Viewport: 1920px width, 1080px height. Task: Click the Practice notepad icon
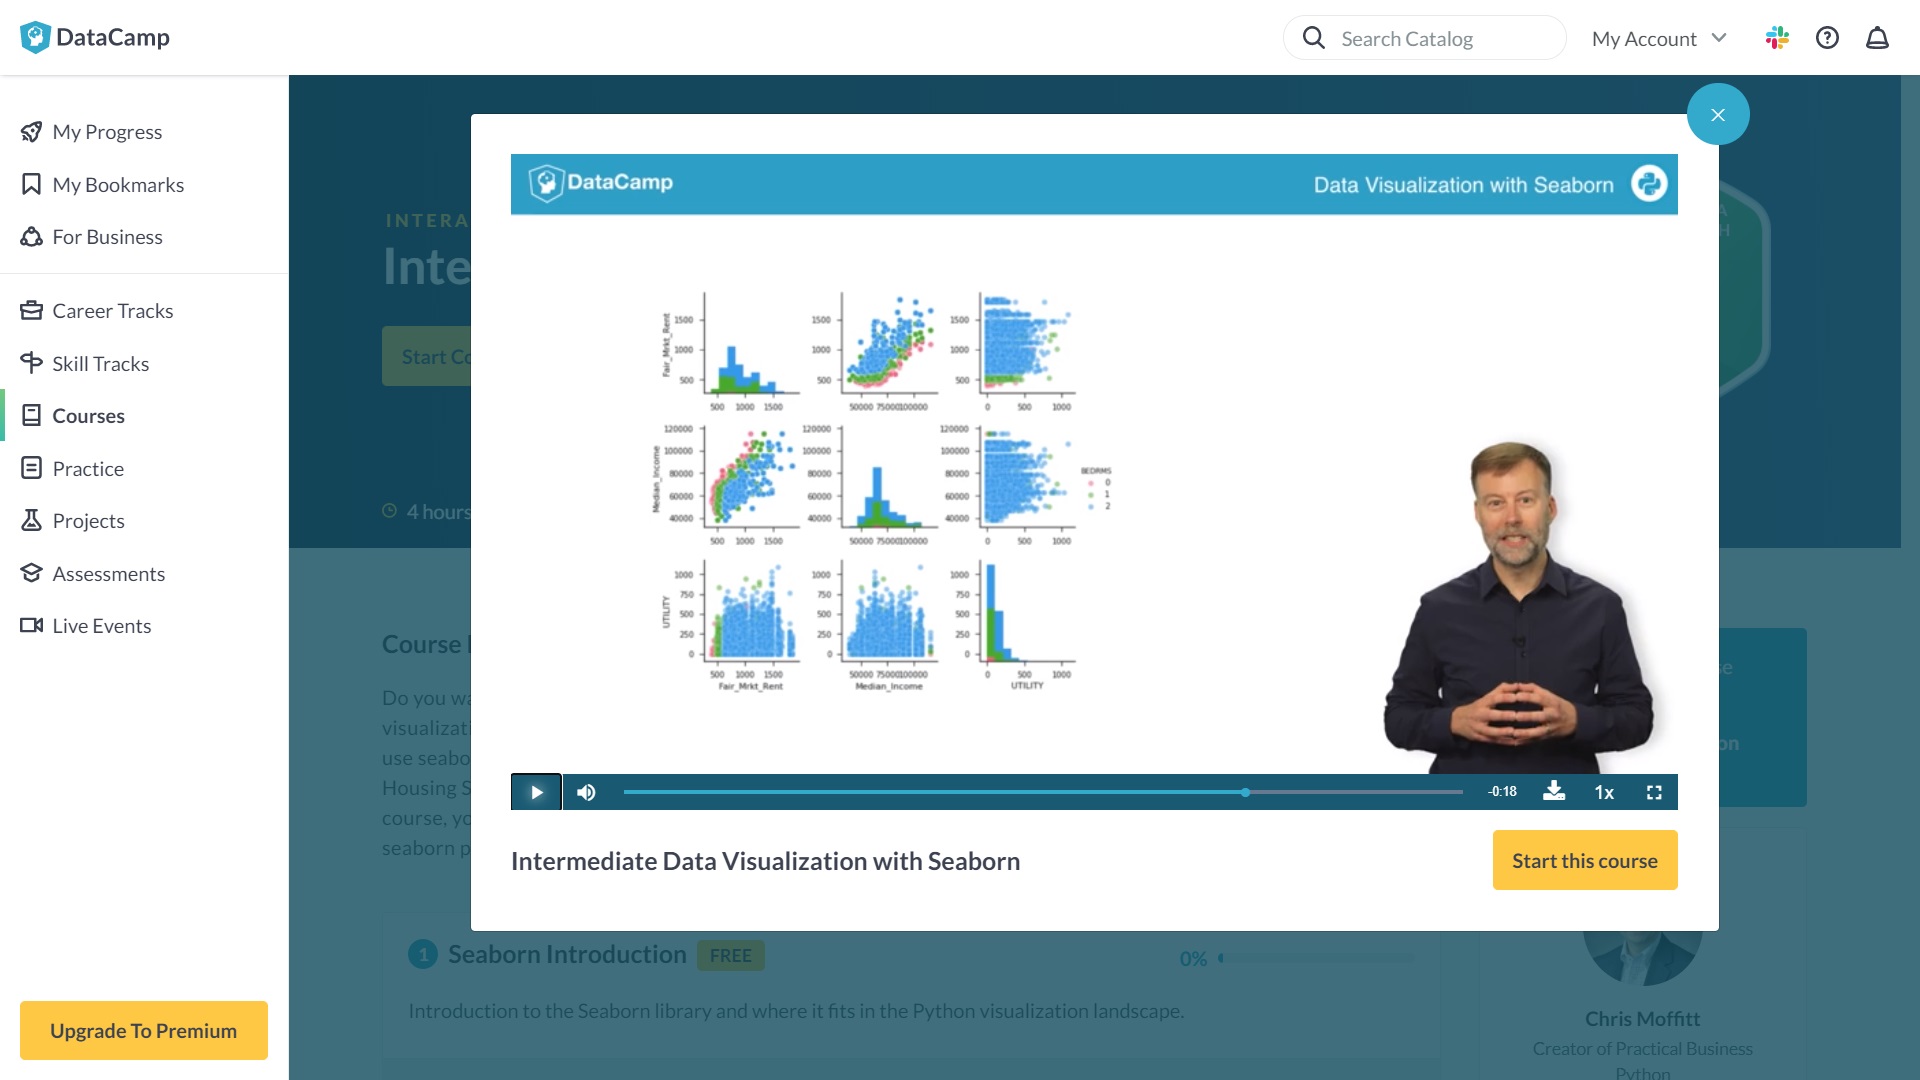[x=31, y=468]
